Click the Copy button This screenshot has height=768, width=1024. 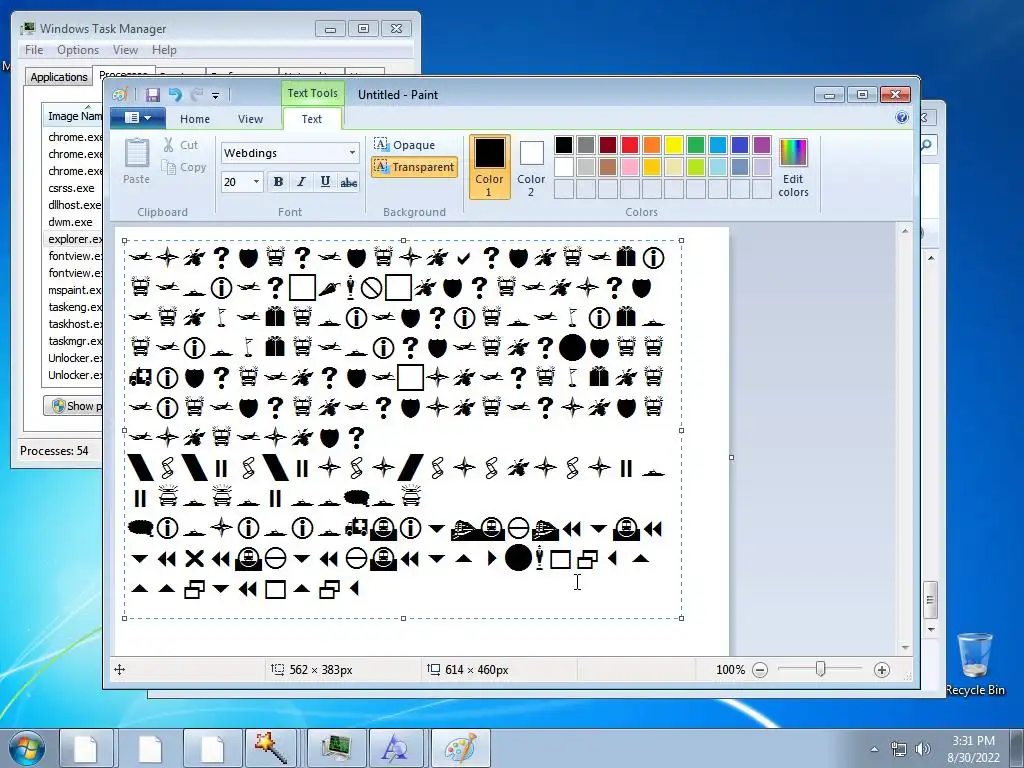tap(184, 167)
